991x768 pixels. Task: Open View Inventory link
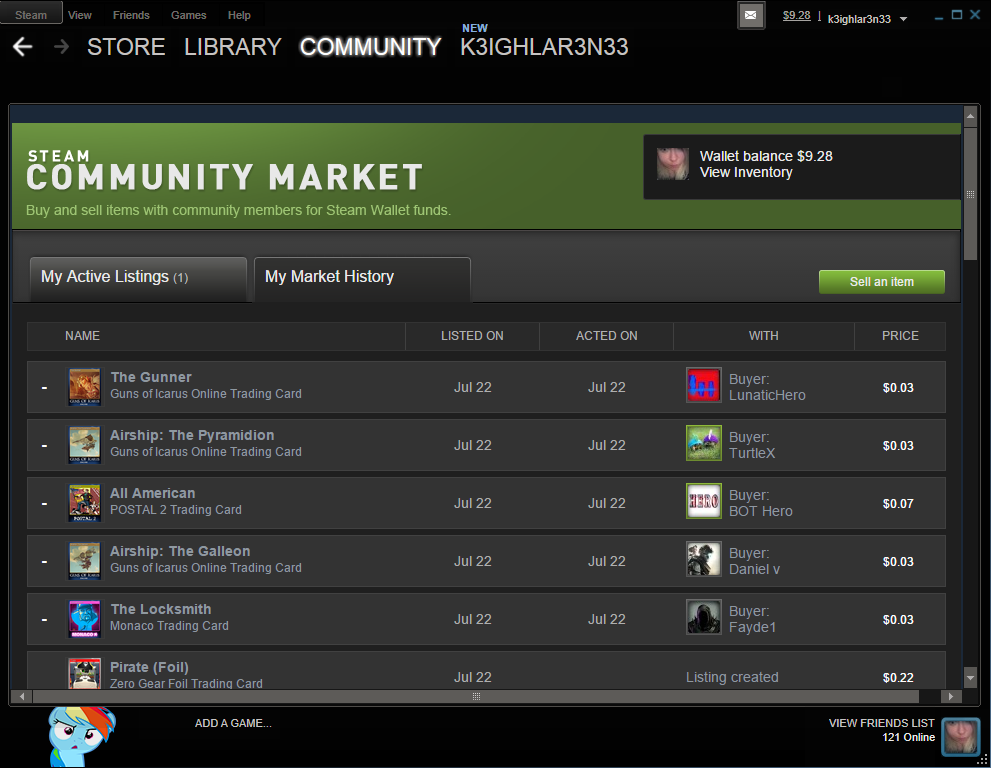pyautogui.click(x=746, y=173)
